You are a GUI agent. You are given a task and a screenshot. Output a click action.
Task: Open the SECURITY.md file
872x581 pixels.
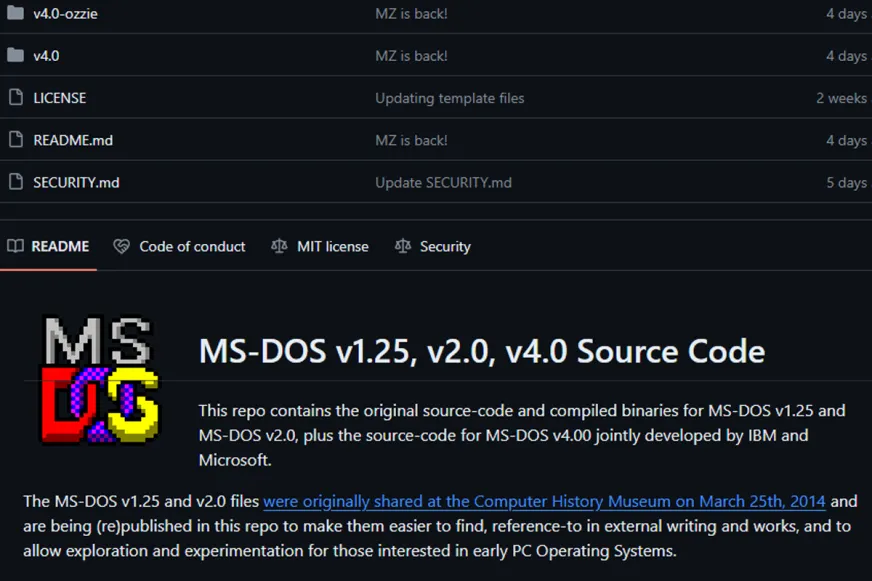click(x=76, y=182)
